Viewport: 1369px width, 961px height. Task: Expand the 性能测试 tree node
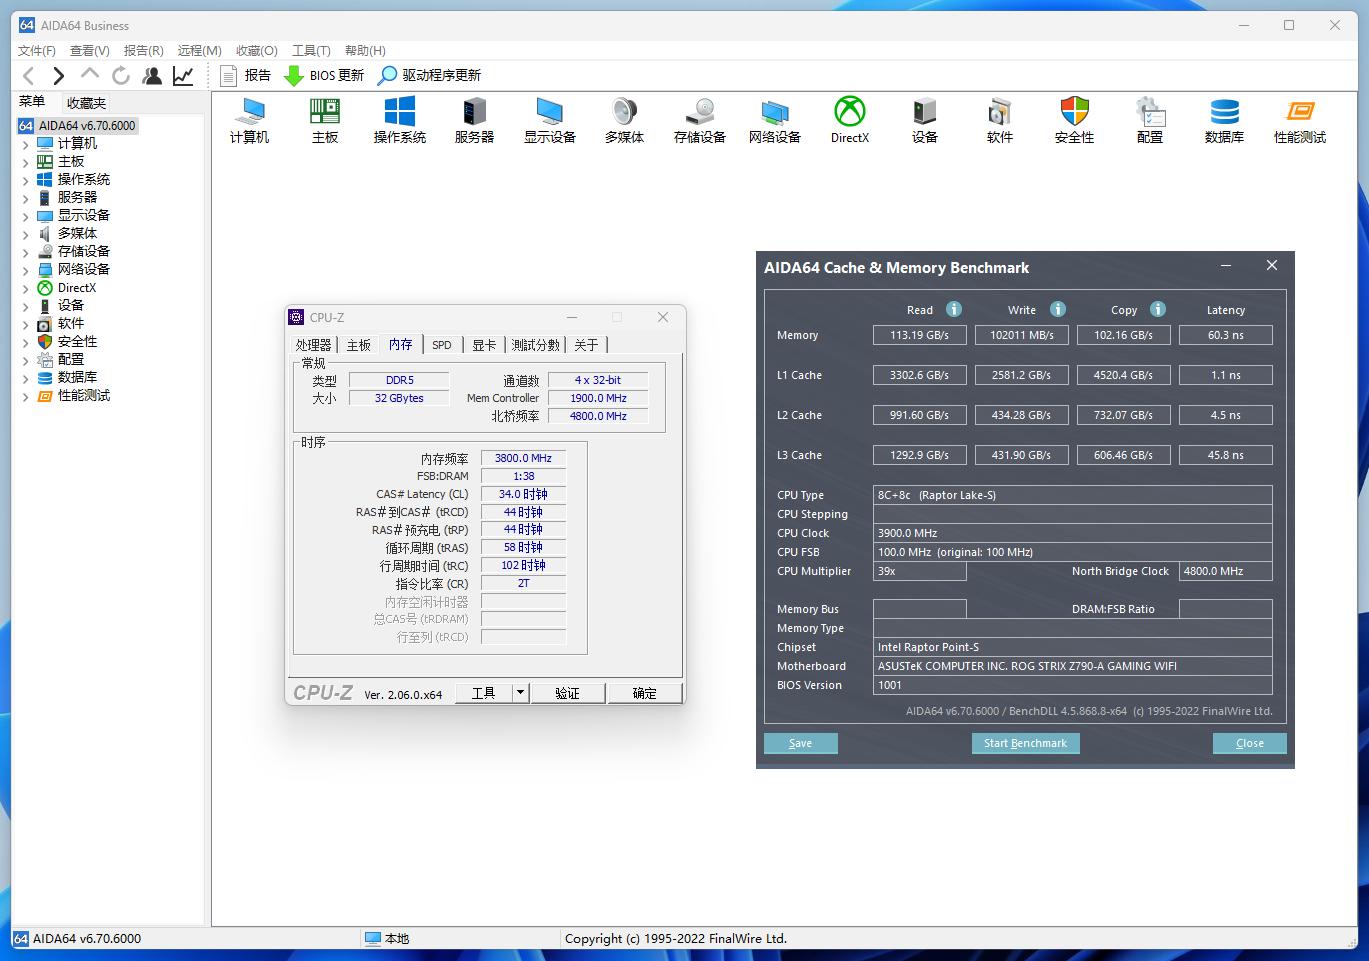click(x=26, y=396)
